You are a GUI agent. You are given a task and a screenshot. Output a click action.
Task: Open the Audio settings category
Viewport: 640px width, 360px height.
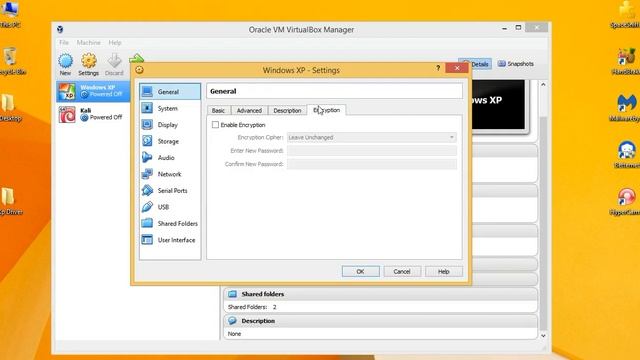[170, 158]
